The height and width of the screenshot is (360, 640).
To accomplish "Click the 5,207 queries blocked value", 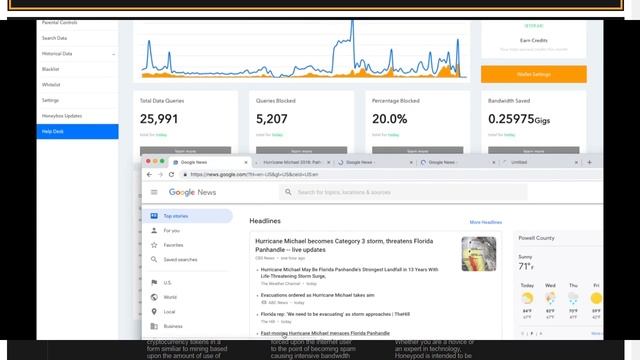I will (271, 119).
